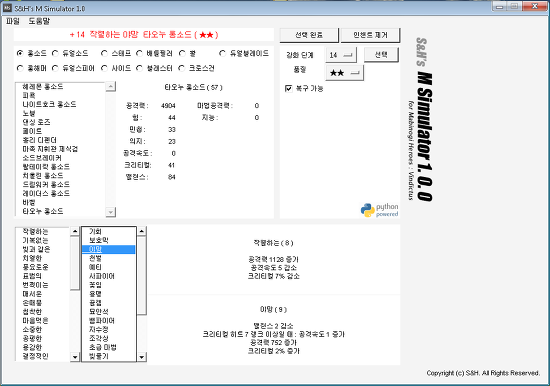Screen dimensions: 550x386
Task: Select 마음먹은 prefix enchant
Action: coord(35,320)
